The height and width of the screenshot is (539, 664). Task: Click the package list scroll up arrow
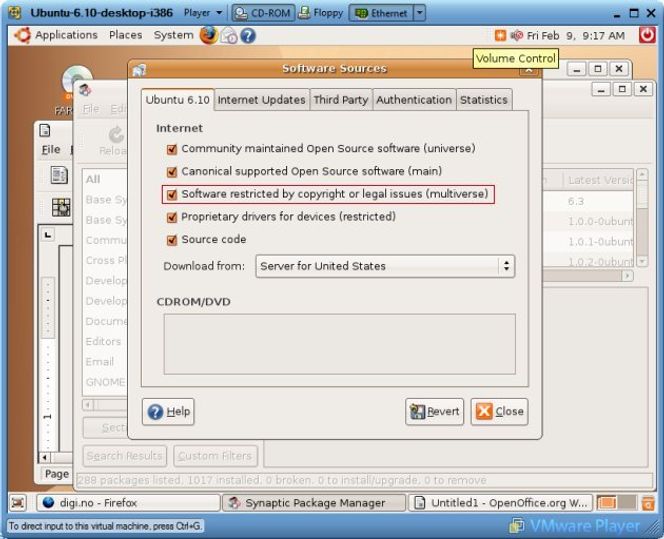(x=642, y=174)
